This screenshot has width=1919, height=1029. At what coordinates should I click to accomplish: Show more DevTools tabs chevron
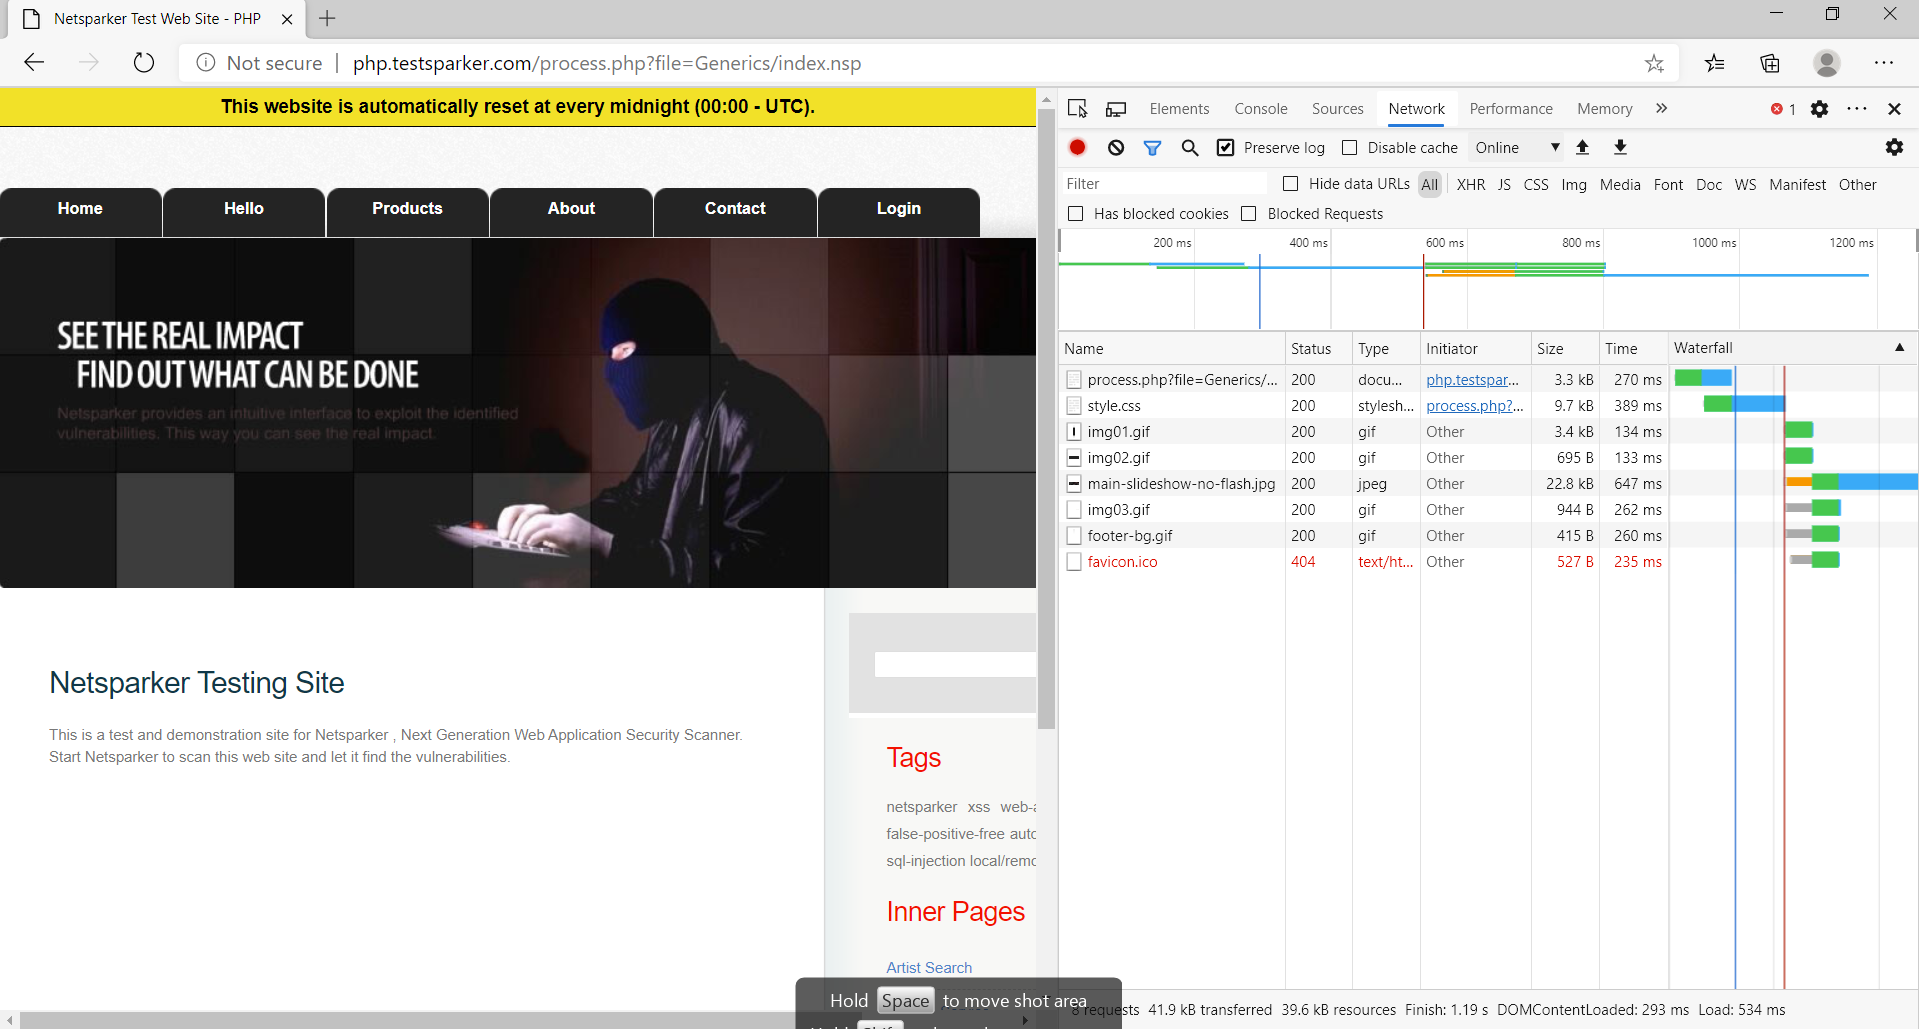tap(1661, 108)
